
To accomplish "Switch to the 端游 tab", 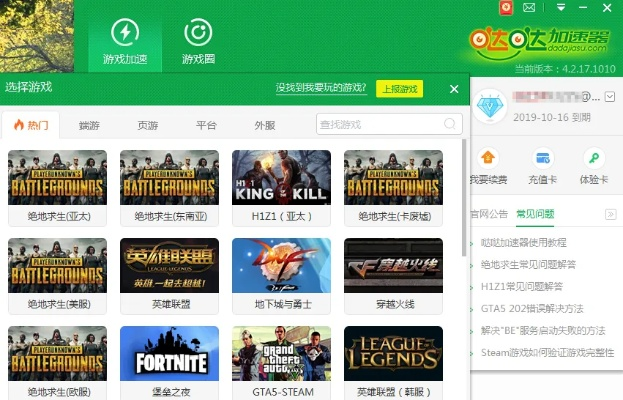I will pos(89,126).
